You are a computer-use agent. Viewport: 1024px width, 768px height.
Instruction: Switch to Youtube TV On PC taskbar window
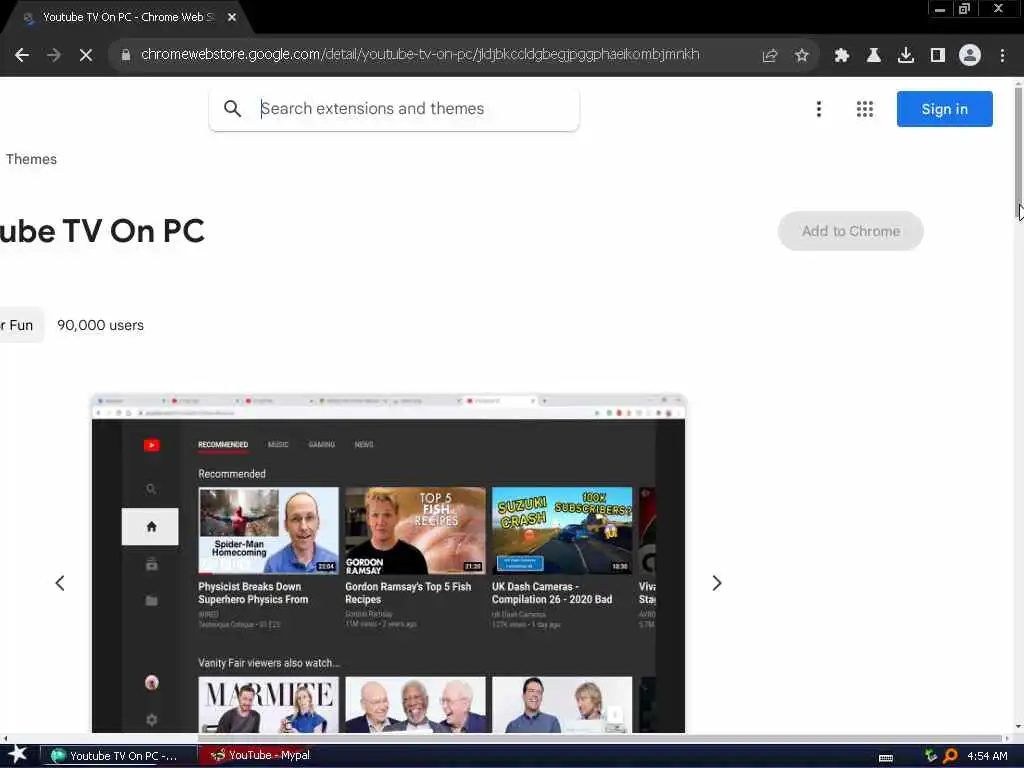point(119,756)
